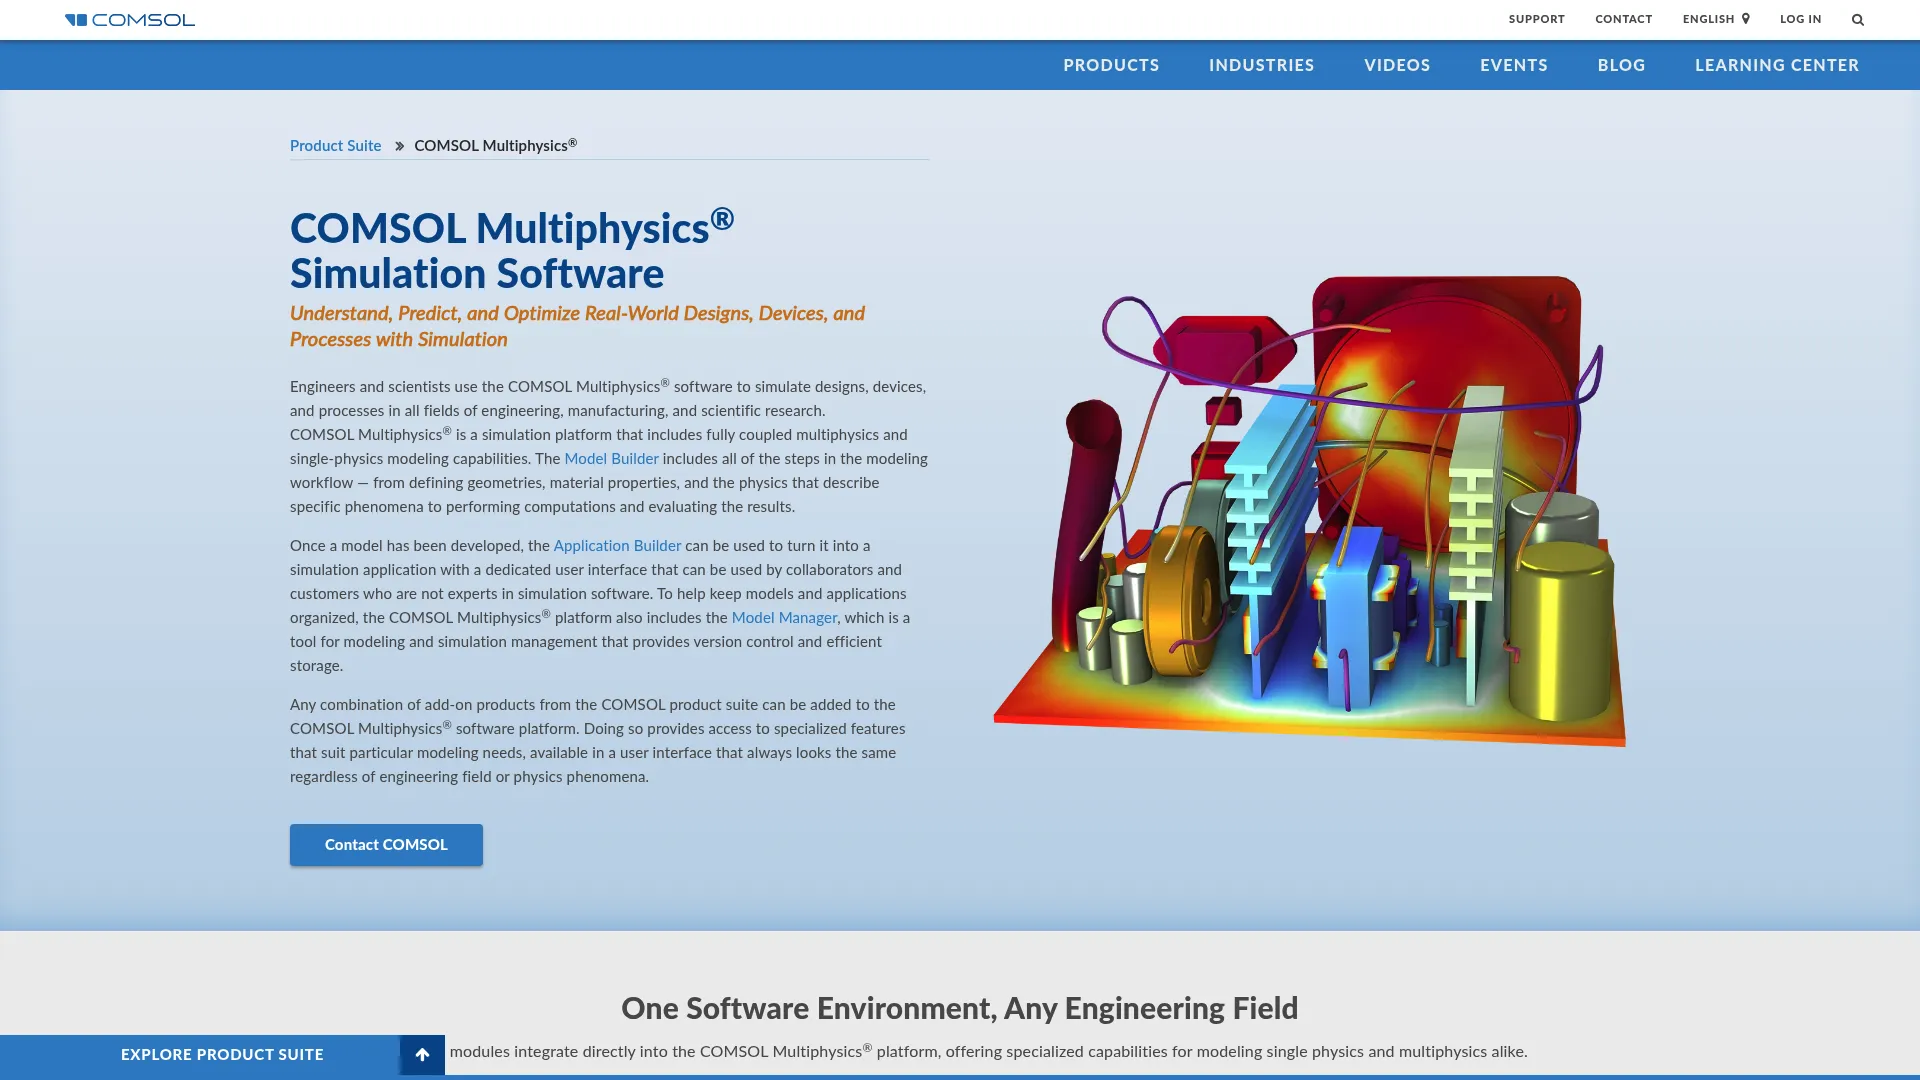Open the LEARNING CENTER
The height and width of the screenshot is (1080, 1920).
(x=1777, y=65)
